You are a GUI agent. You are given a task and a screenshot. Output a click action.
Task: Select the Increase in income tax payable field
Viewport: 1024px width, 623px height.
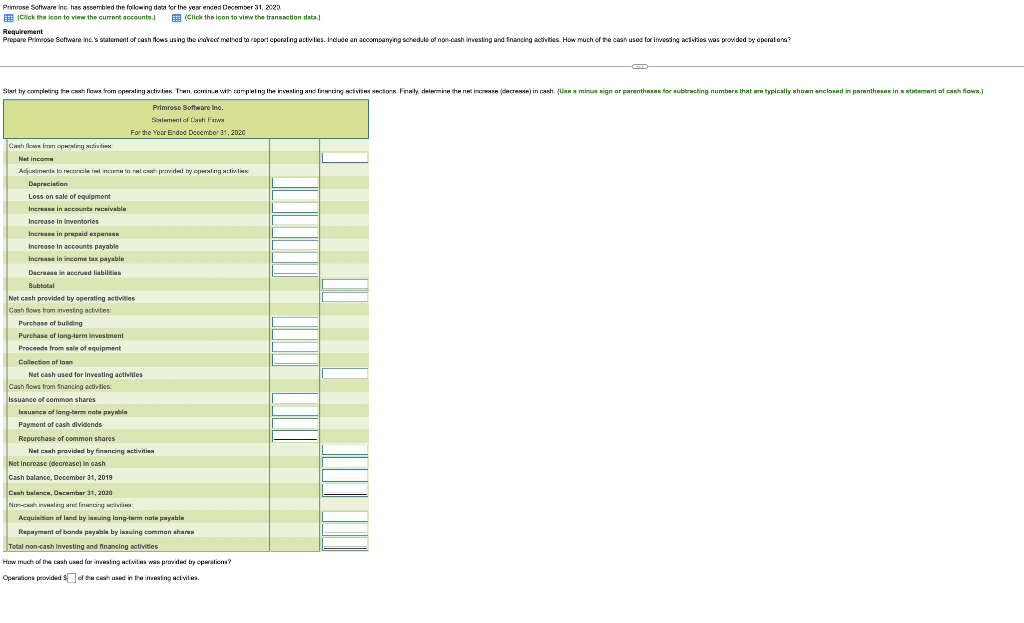click(x=295, y=258)
